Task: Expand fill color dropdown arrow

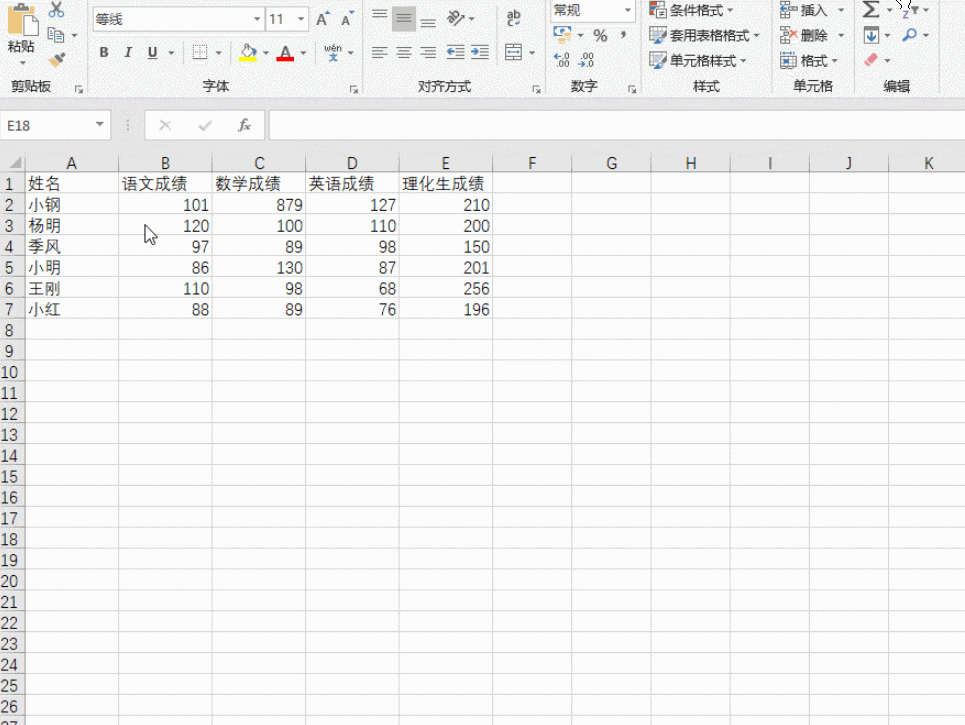Action: 266,53
